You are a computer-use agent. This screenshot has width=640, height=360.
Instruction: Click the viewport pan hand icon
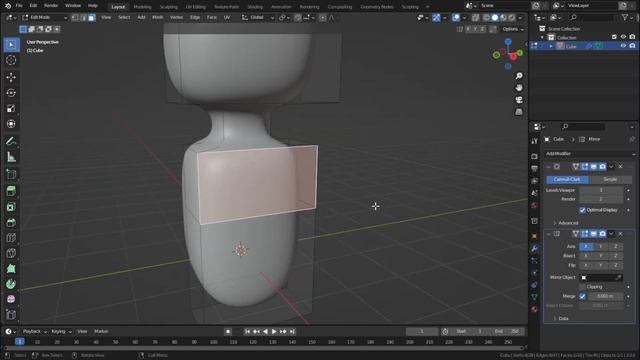point(519,88)
